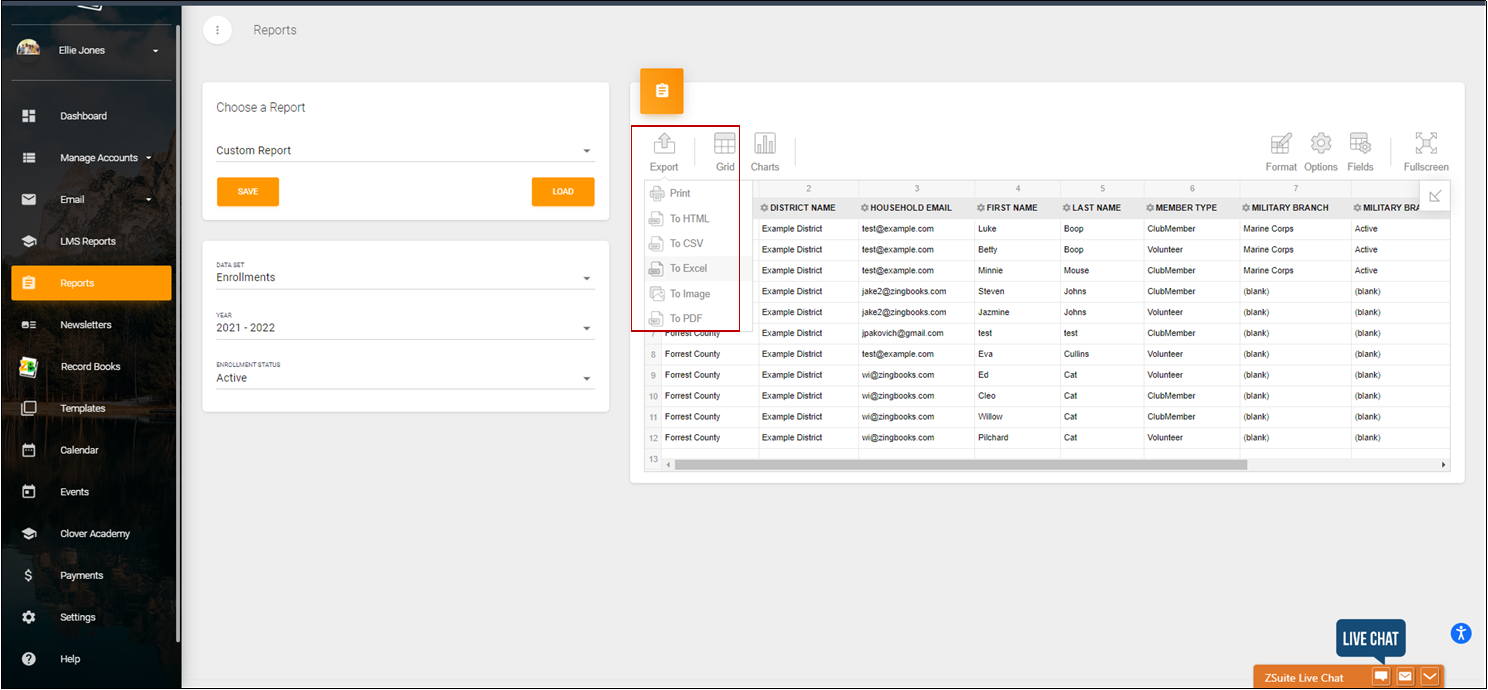Click the DISTRICT NAME column gear
Image resolution: width=1488 pixels, height=690 pixels.
tap(765, 208)
